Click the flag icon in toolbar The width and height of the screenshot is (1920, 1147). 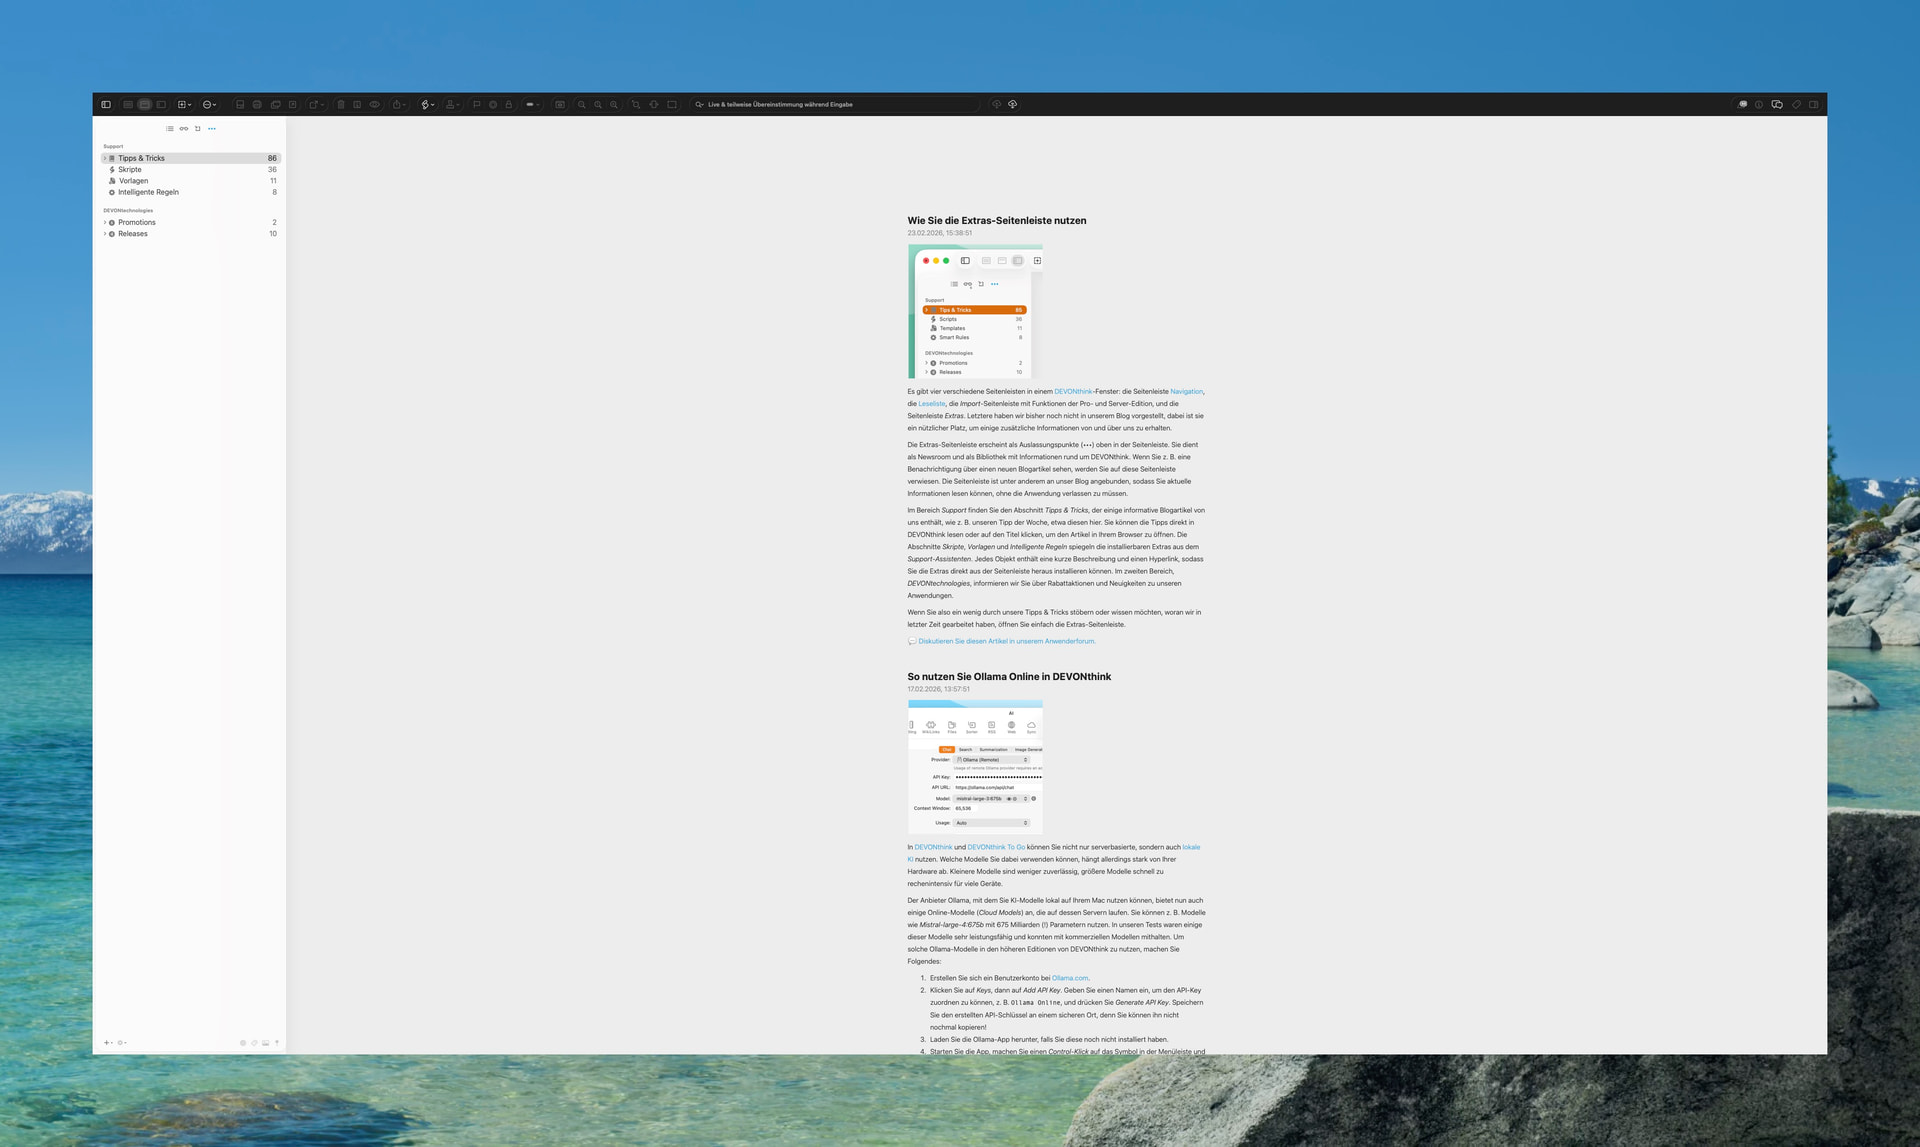pos(477,104)
